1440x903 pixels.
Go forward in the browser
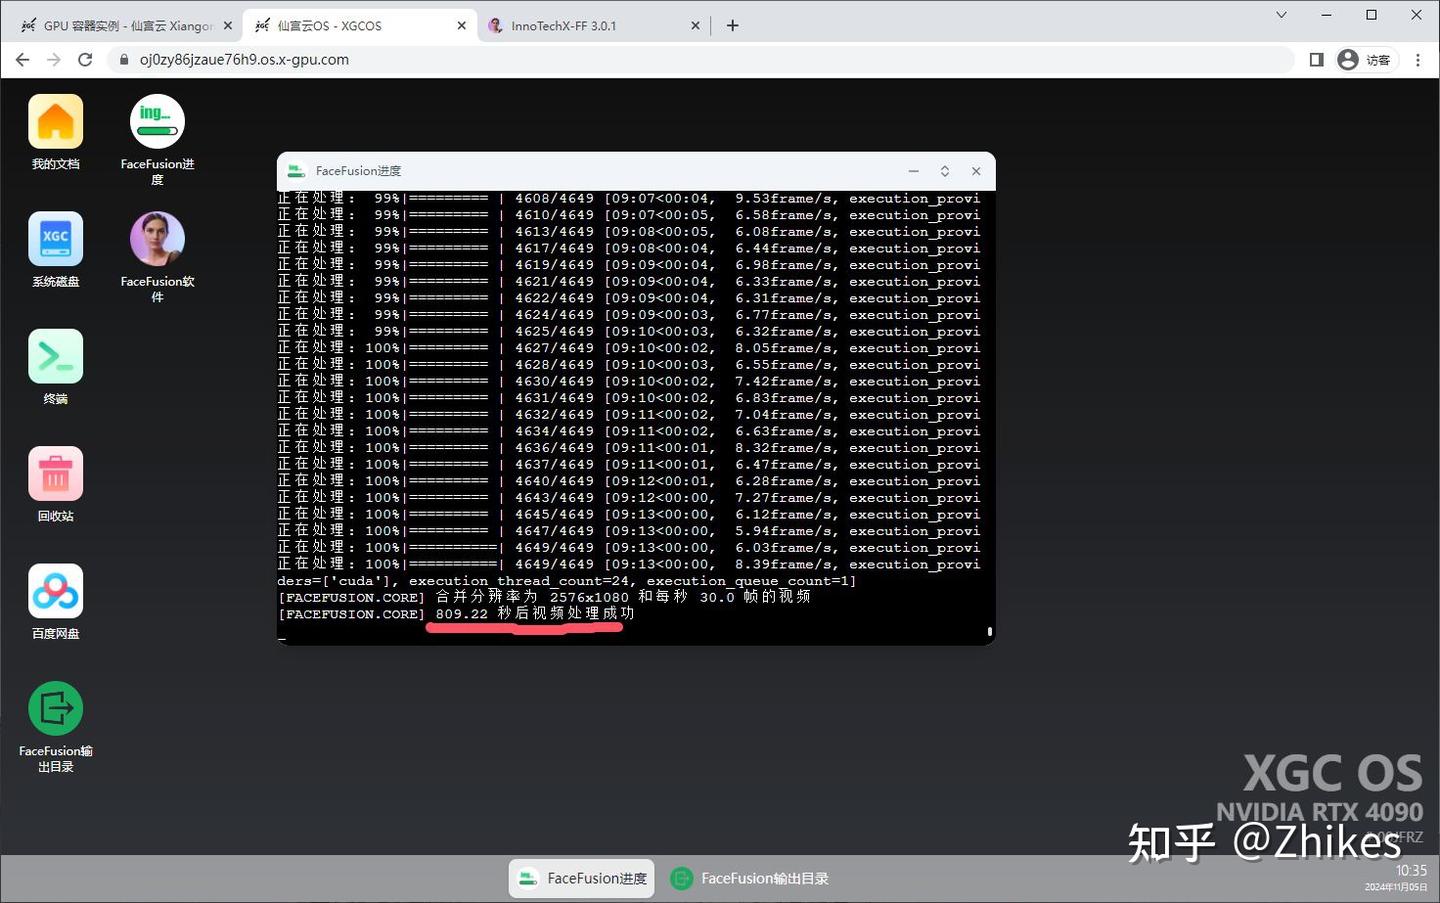[54, 60]
